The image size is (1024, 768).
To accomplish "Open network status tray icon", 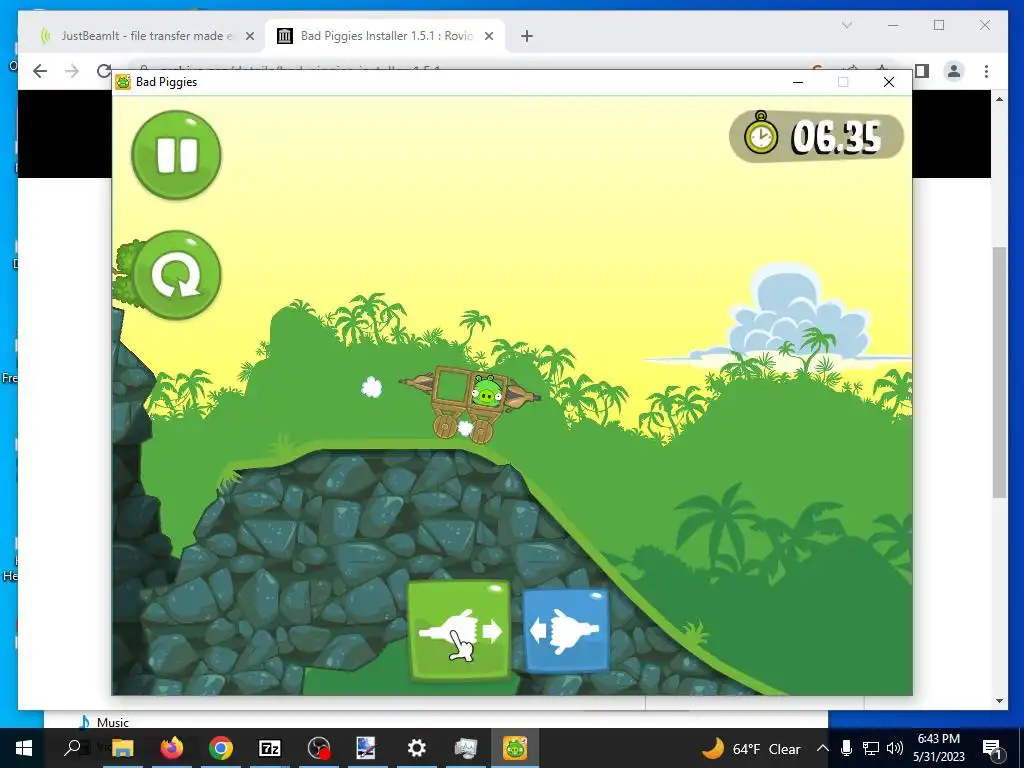I will tap(871, 748).
